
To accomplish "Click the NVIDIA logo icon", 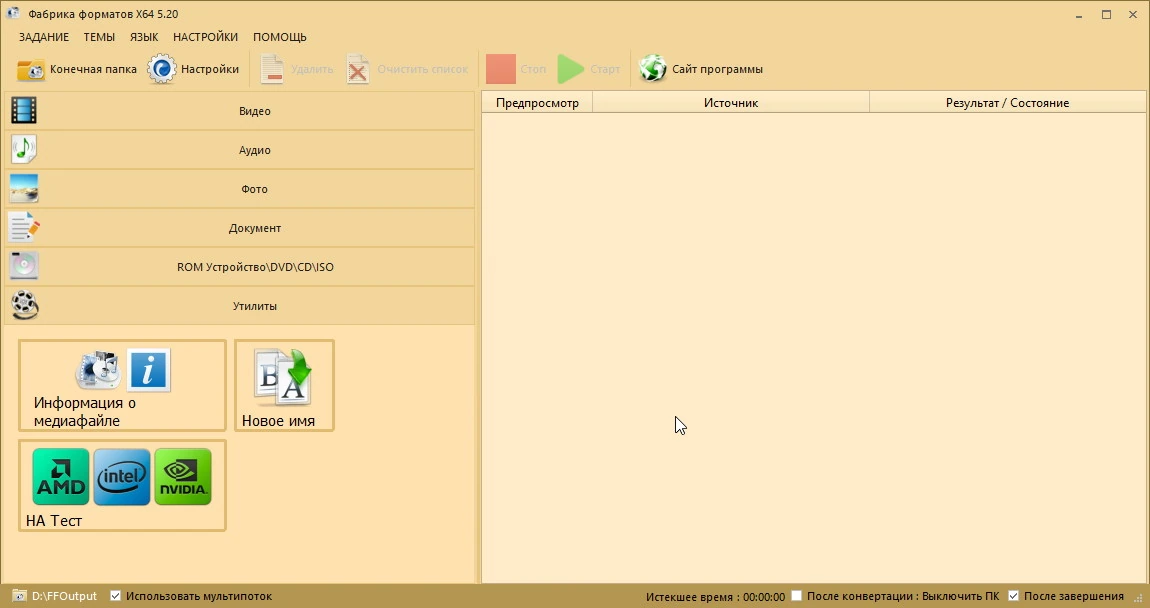I will pyautogui.click(x=183, y=477).
